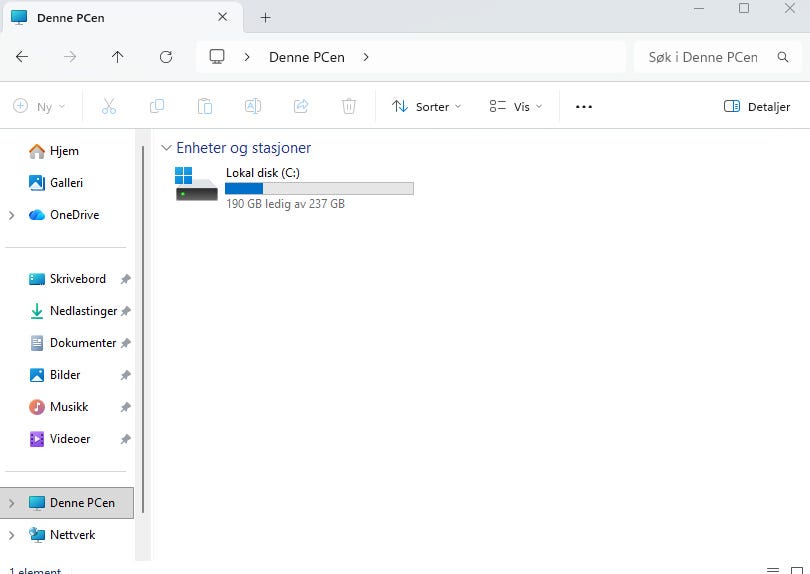Viewport: 810px width, 574px height.
Task: Click the Lokal disk (C:) name label
Action: 263,173
